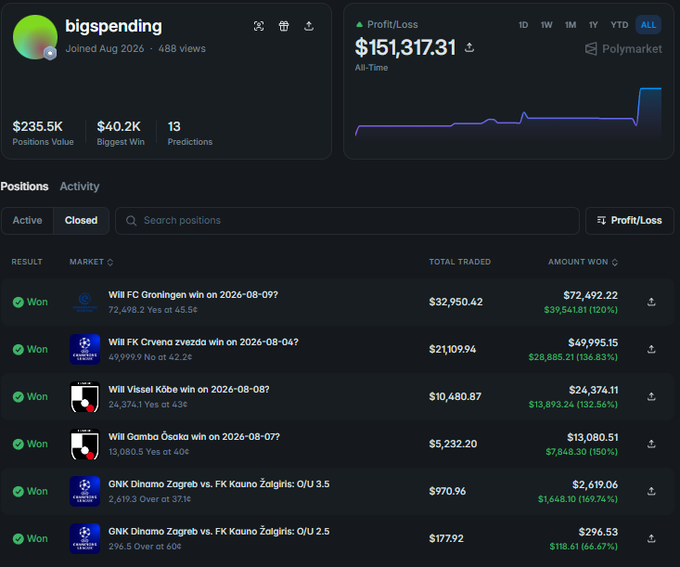This screenshot has height=567, width=680.
Task: Click the profit/loss line chart
Action: pyautogui.click(x=508, y=113)
